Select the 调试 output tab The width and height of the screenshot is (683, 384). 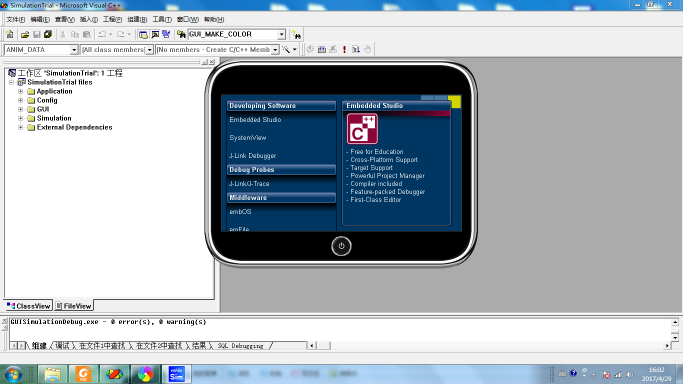click(62, 346)
